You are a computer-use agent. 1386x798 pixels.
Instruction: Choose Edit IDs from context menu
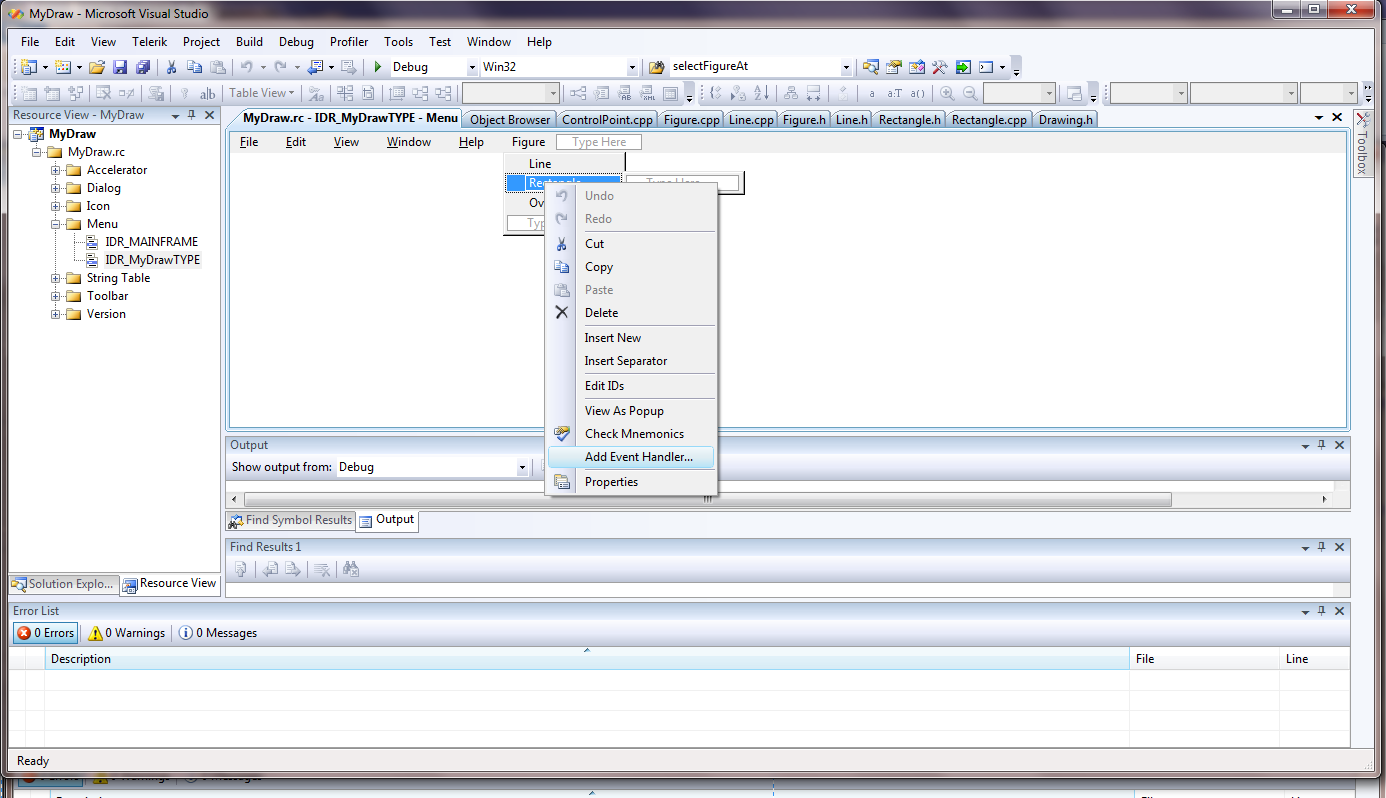pos(632,386)
